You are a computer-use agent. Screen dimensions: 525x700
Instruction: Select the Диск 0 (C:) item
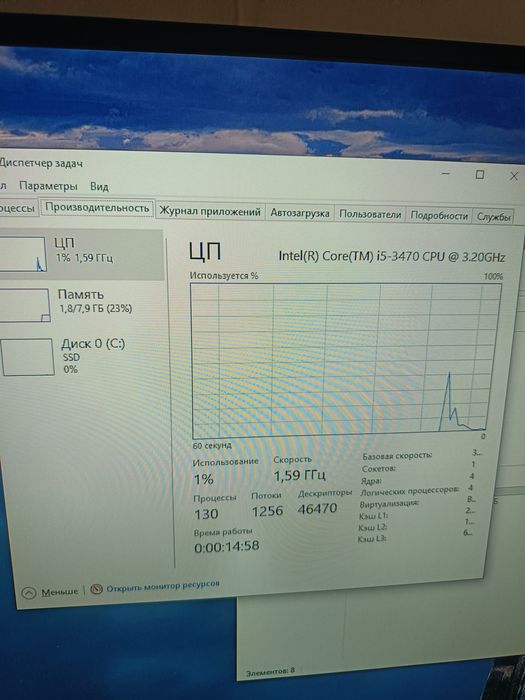82,356
